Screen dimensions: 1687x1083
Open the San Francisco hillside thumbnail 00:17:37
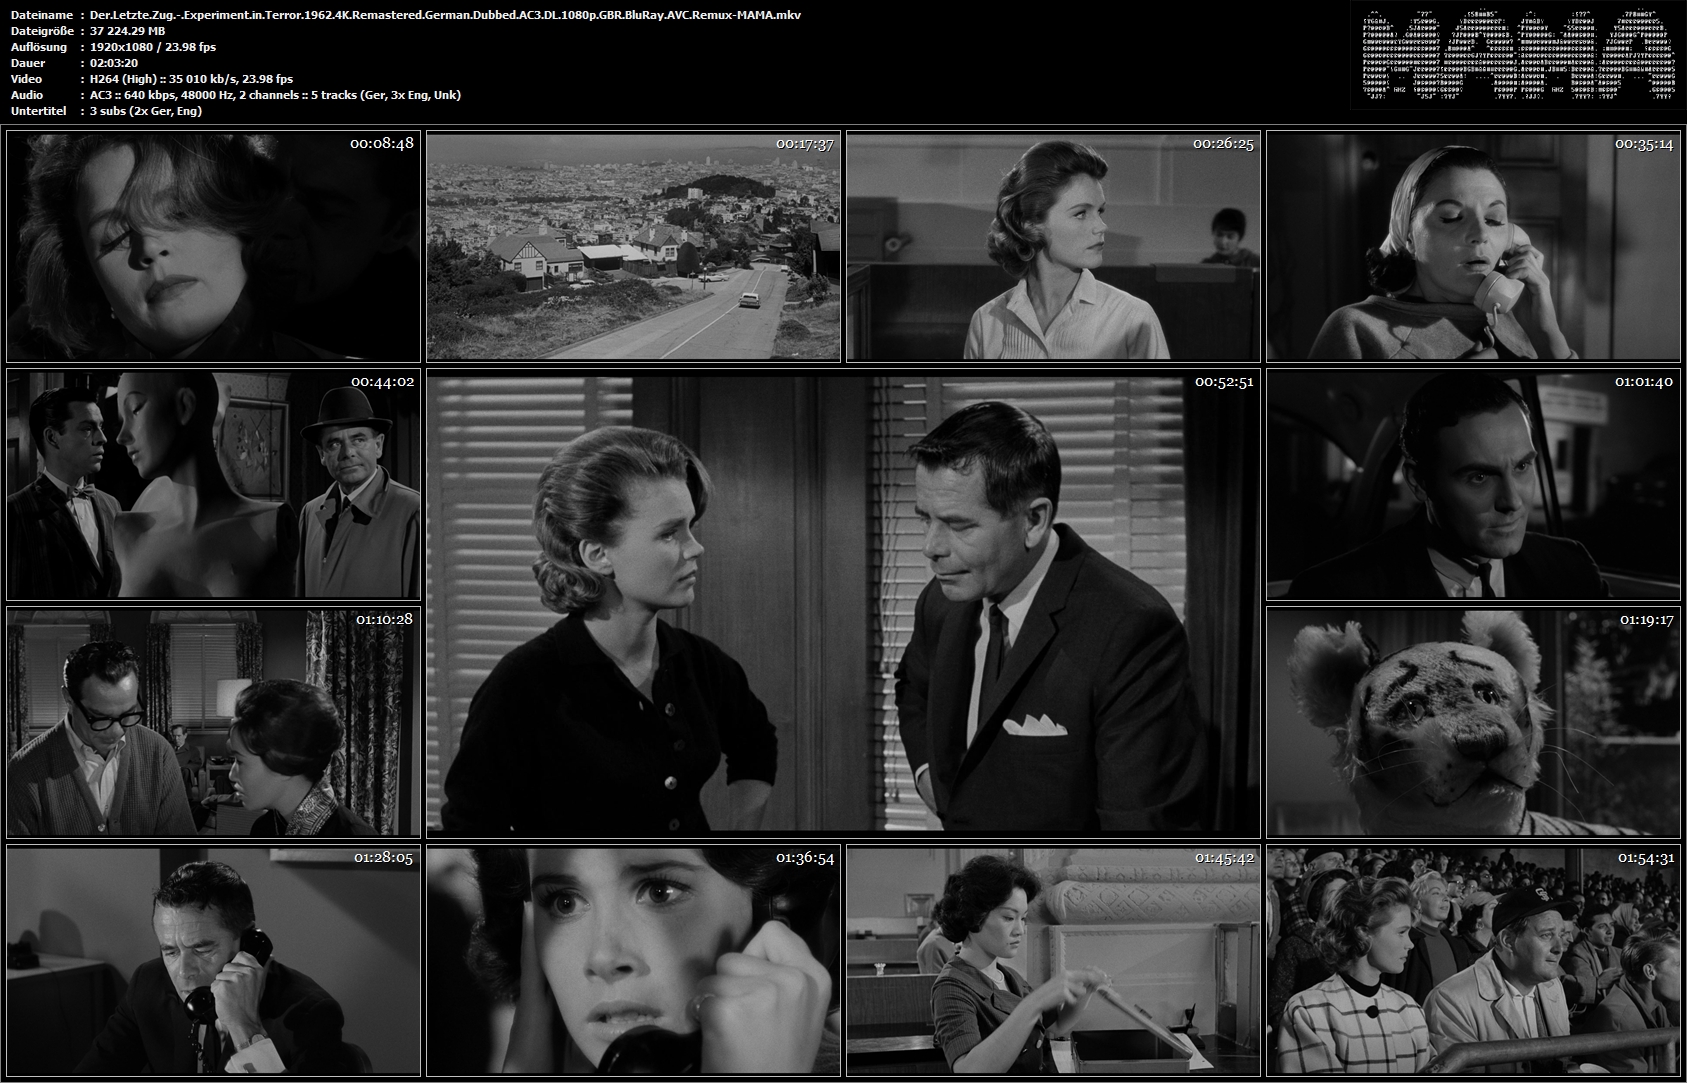[633, 246]
